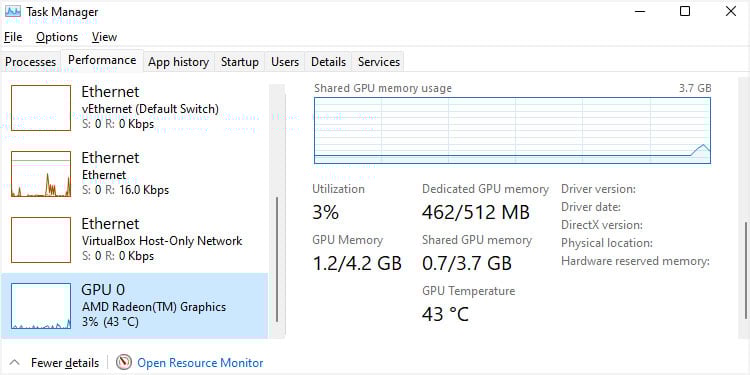Click the Shared GPU memory usage heading
The width and height of the screenshot is (750, 375).
[x=383, y=88]
